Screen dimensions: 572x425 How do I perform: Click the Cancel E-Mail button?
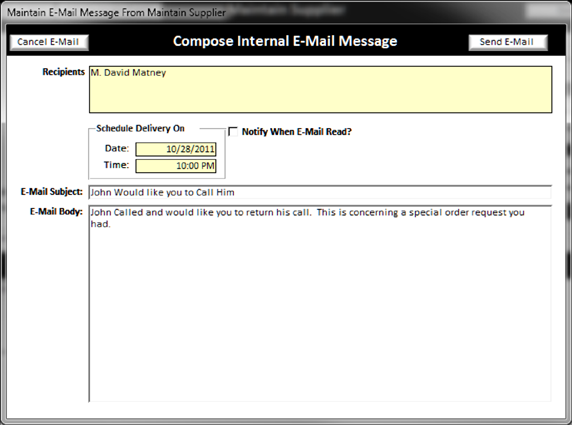coord(49,42)
